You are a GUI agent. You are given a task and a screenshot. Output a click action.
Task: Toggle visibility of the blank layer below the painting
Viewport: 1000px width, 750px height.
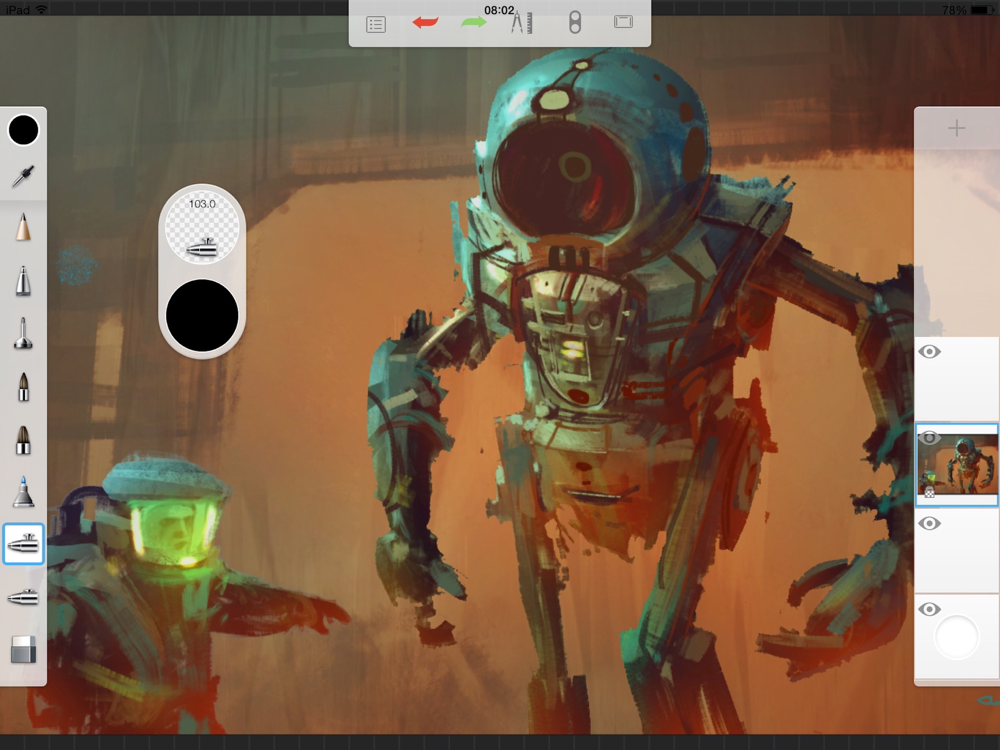tap(929, 524)
